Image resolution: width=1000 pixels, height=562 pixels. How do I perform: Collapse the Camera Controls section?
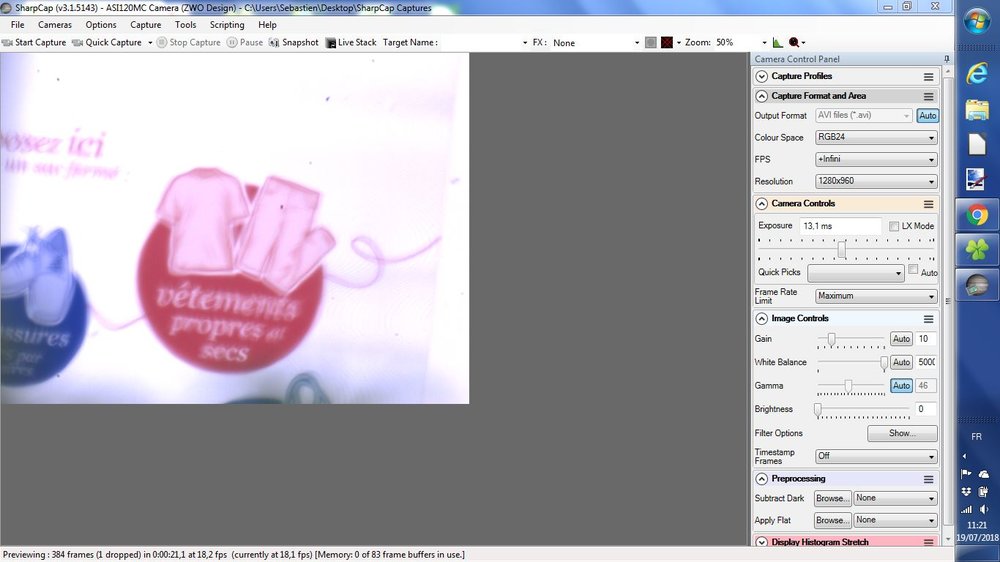[x=761, y=204]
